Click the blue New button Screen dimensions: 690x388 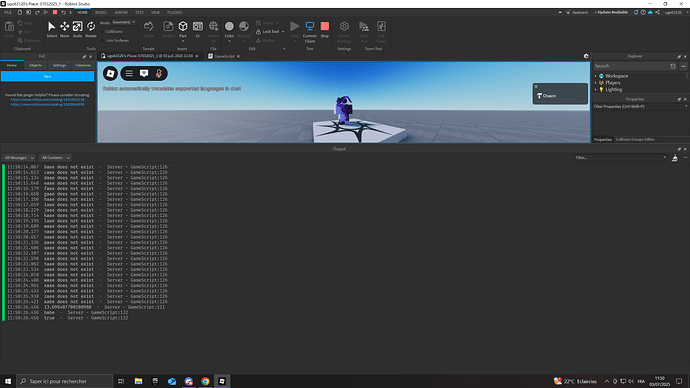tap(48, 77)
